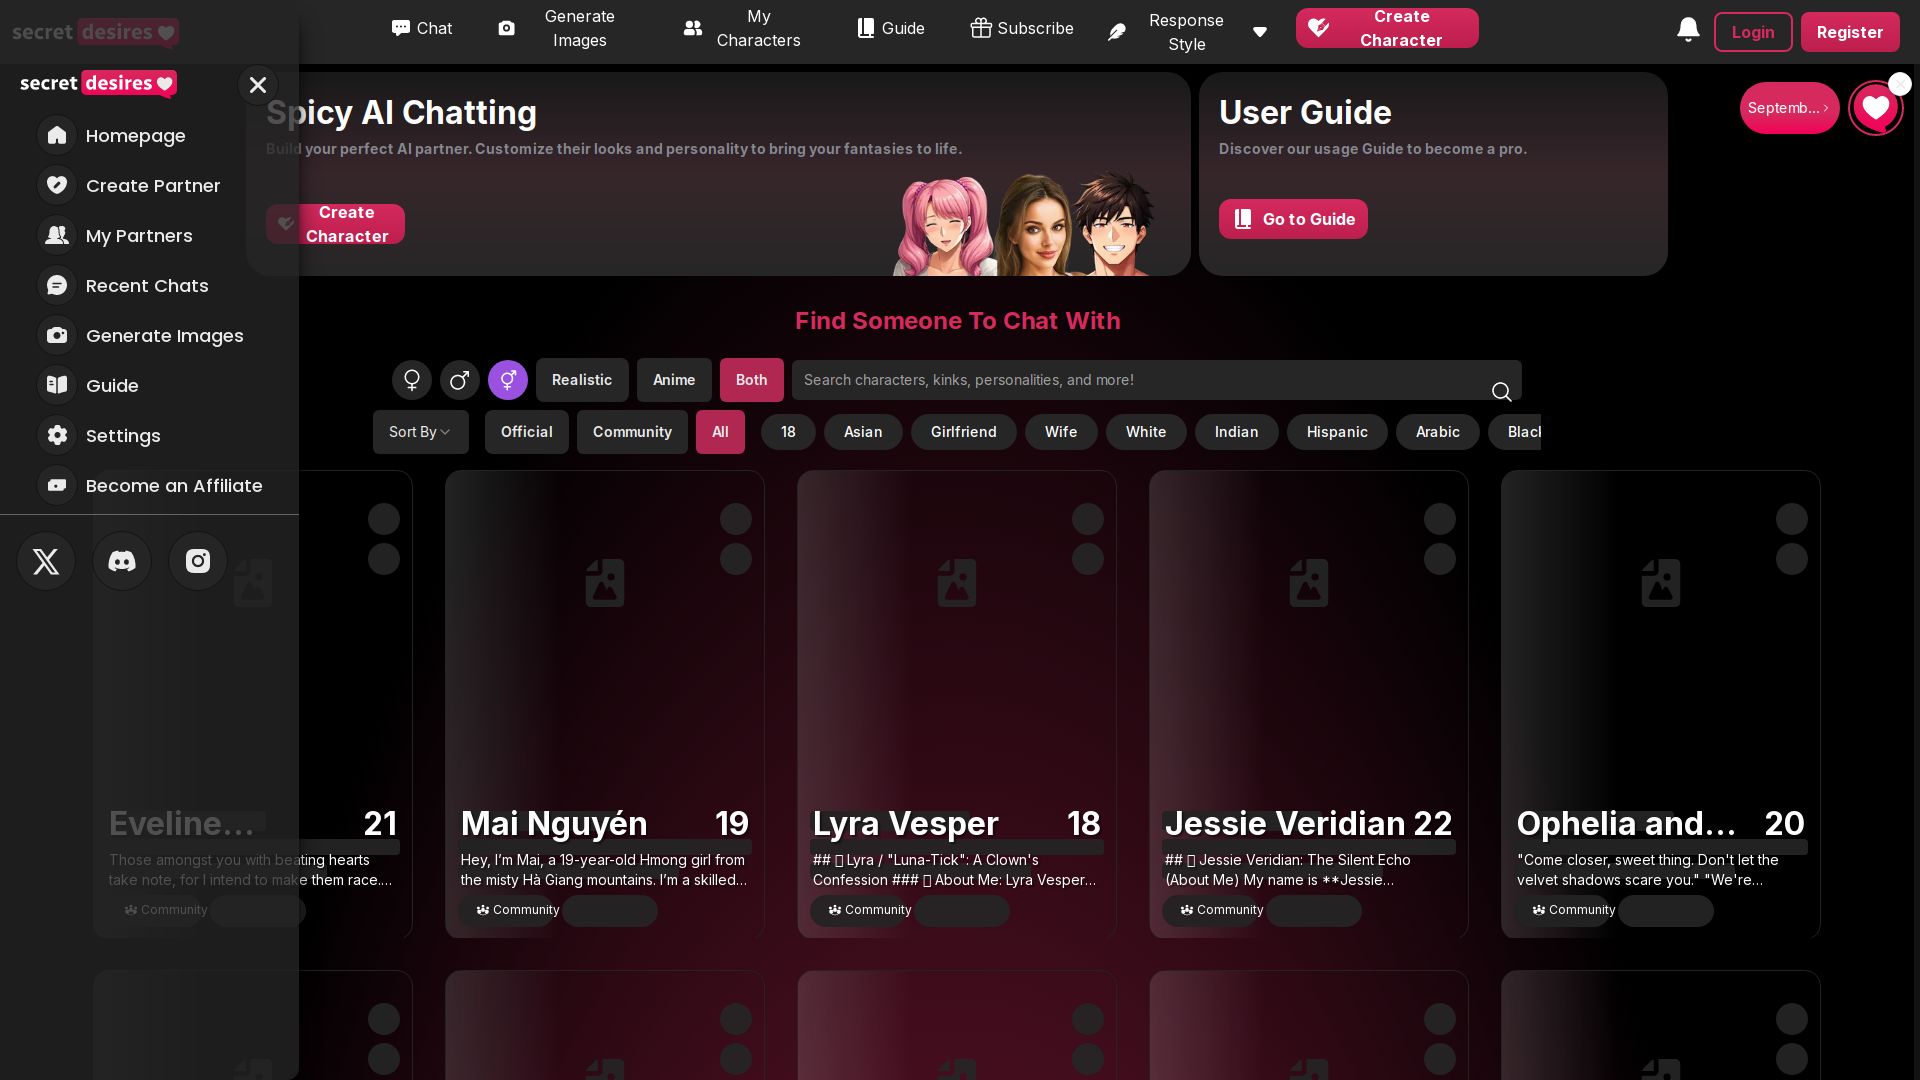
Task: Open the Sort By dropdown
Action: click(420, 432)
